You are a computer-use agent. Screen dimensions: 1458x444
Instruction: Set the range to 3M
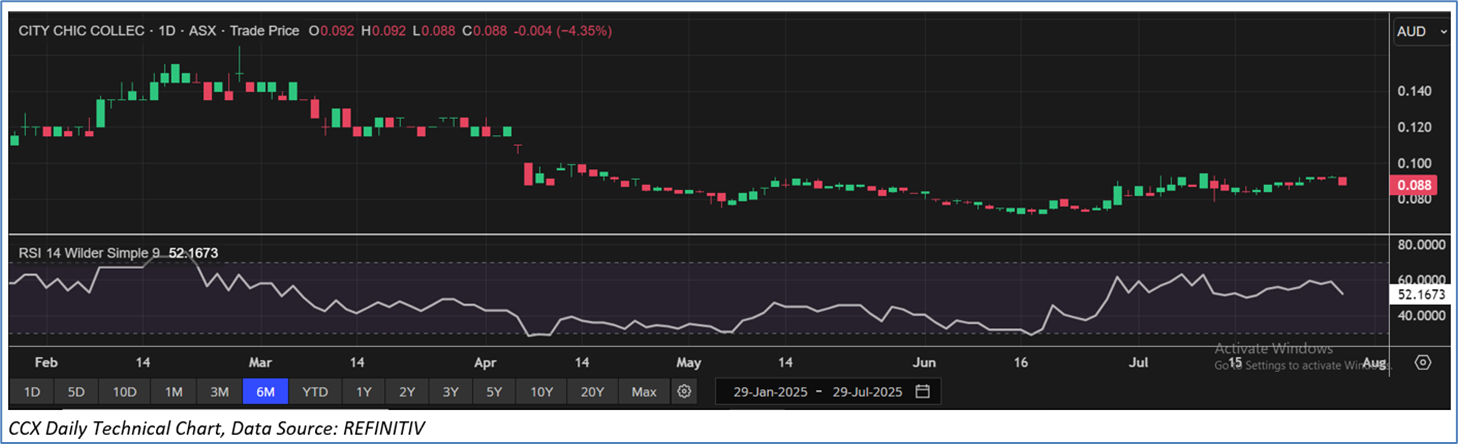[x=219, y=391]
